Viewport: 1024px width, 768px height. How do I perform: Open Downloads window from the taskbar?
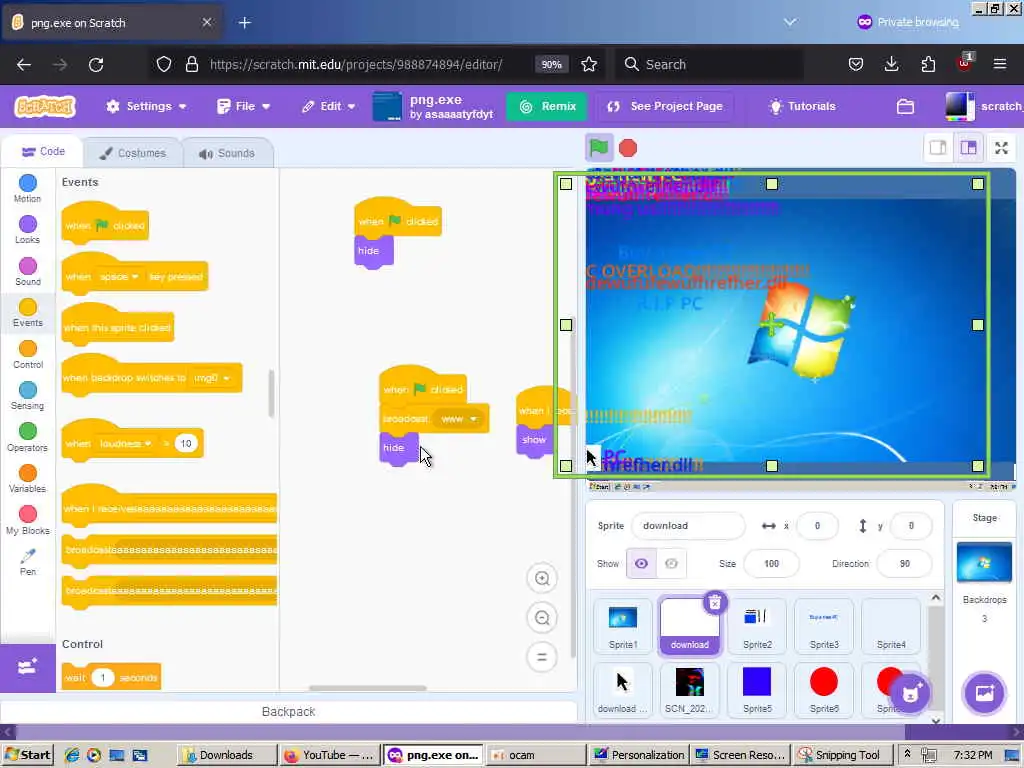coord(227,755)
